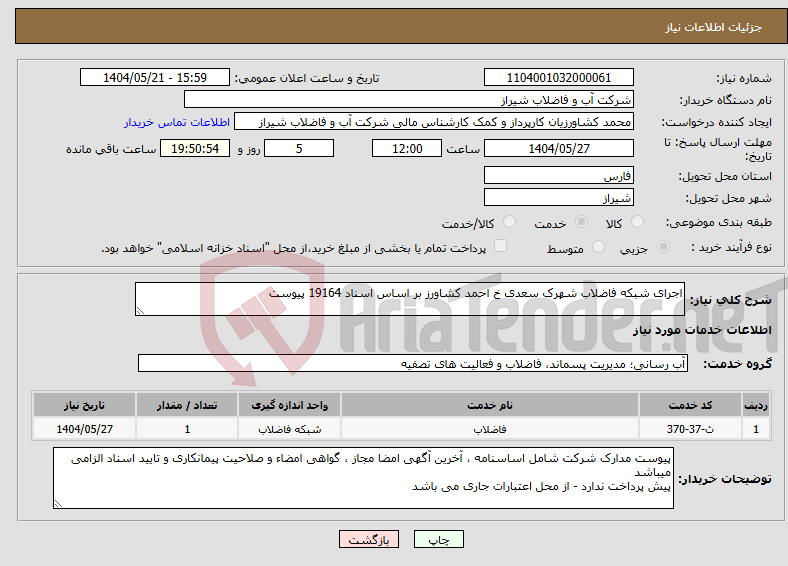The width and height of the screenshot is (788, 566).
Task: Click the کد خدمت column header
Action: click(691, 405)
